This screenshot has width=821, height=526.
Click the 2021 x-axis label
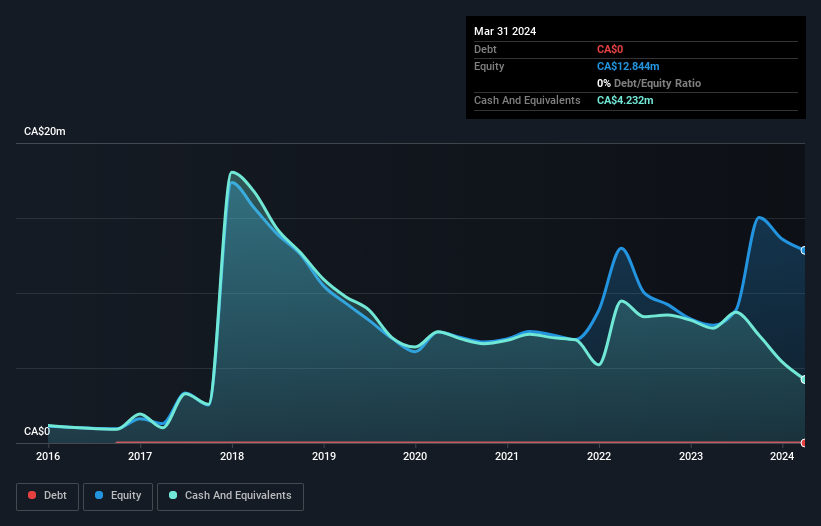pyautogui.click(x=507, y=456)
